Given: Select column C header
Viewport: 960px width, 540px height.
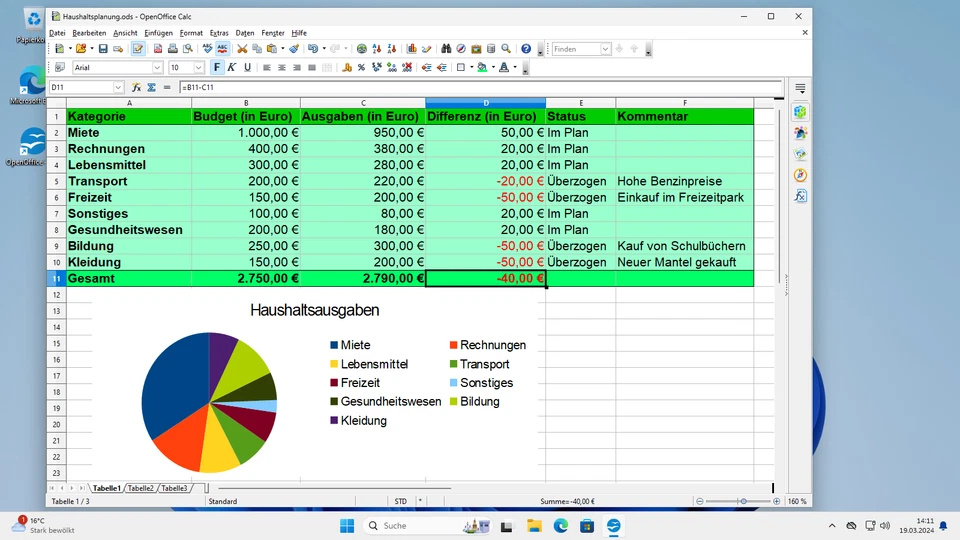Looking at the screenshot, I should 362,103.
